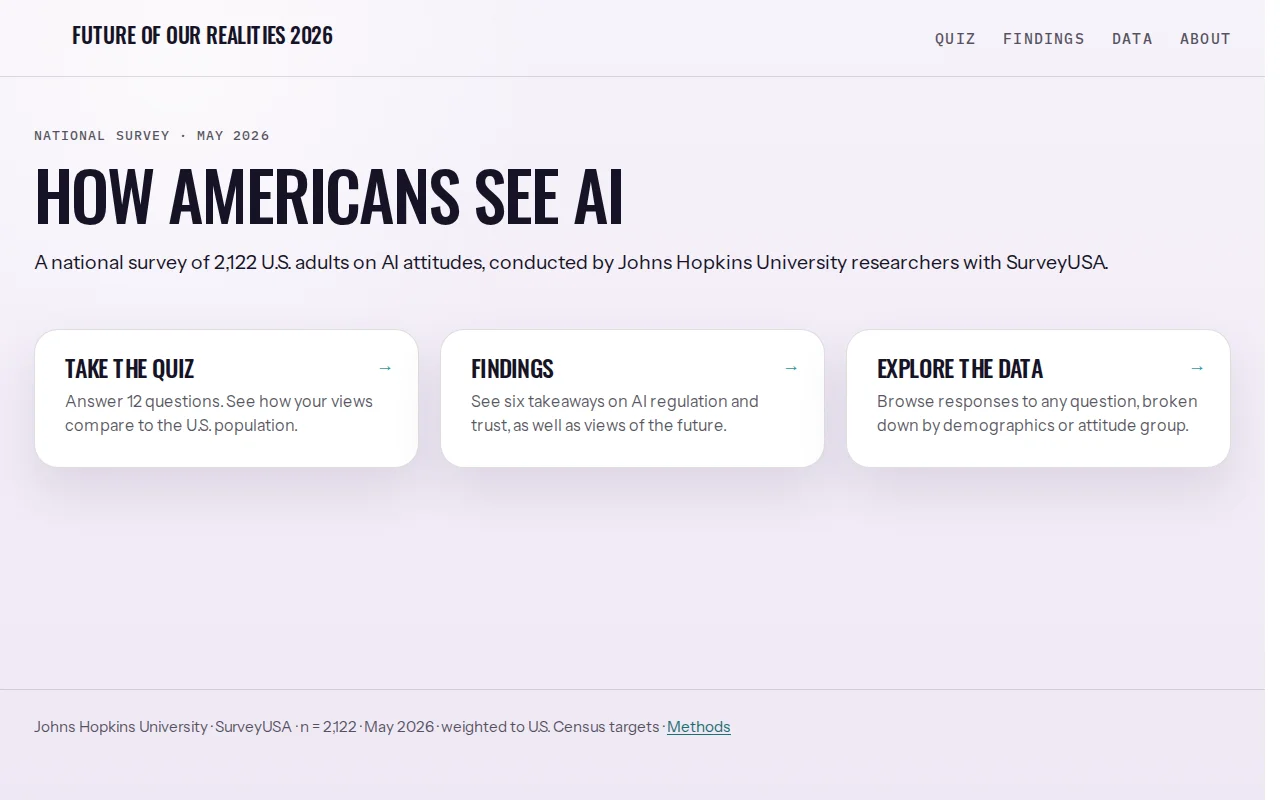Image resolution: width=1280 pixels, height=800 pixels.
Task: Click the arrow on Take the Quiz card
Action: (x=385, y=368)
